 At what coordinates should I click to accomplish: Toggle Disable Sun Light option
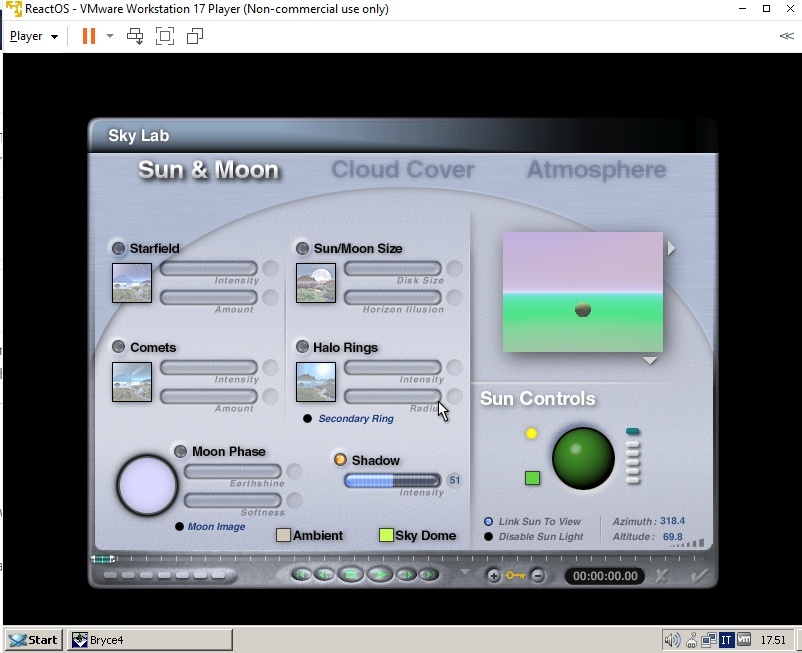488,537
